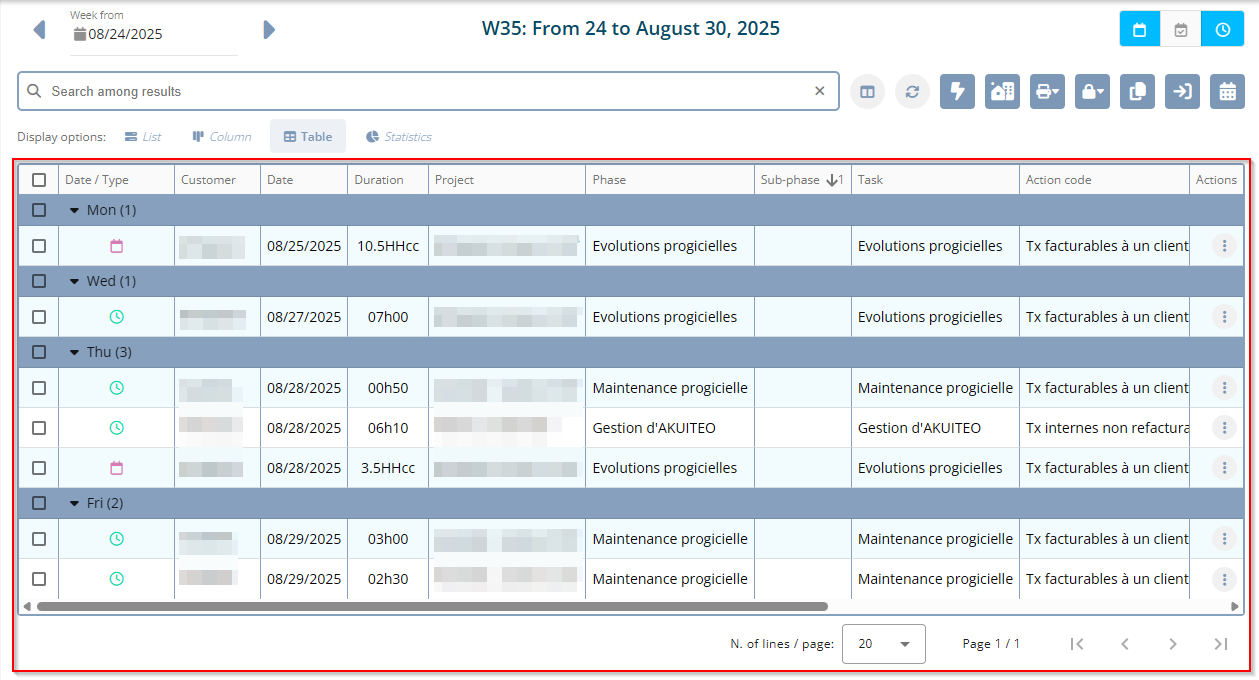The width and height of the screenshot is (1259, 680).
Task: Go to the next week arrow
Action: point(268,30)
